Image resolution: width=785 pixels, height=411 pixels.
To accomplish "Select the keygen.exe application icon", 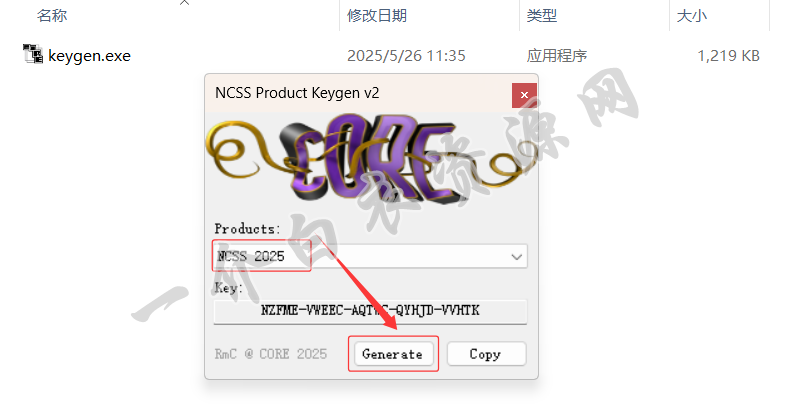I will coord(33,54).
